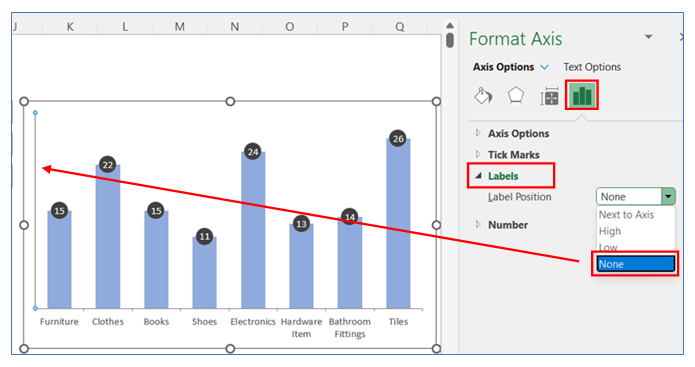
Task: Open the Format Axis pane options arrow
Action: pyautogui.click(x=648, y=37)
